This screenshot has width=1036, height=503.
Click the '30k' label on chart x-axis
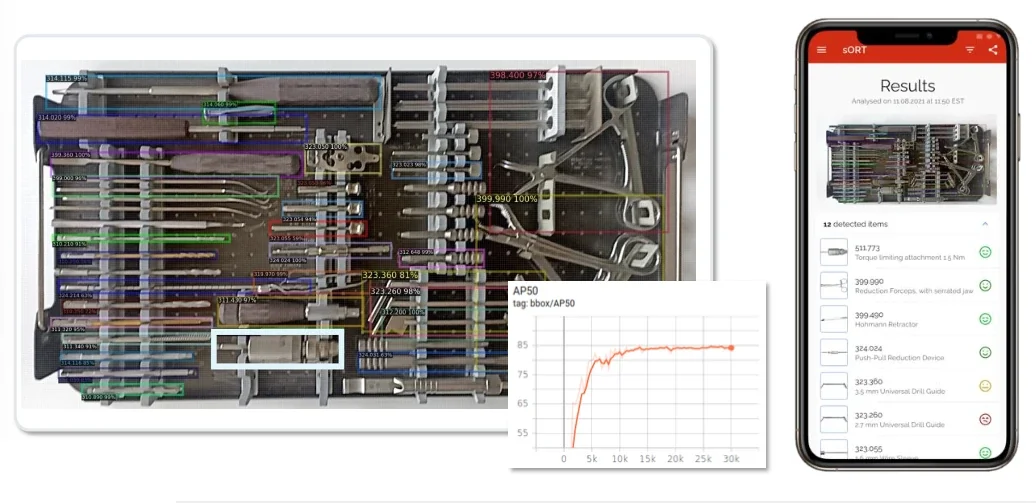(731, 459)
